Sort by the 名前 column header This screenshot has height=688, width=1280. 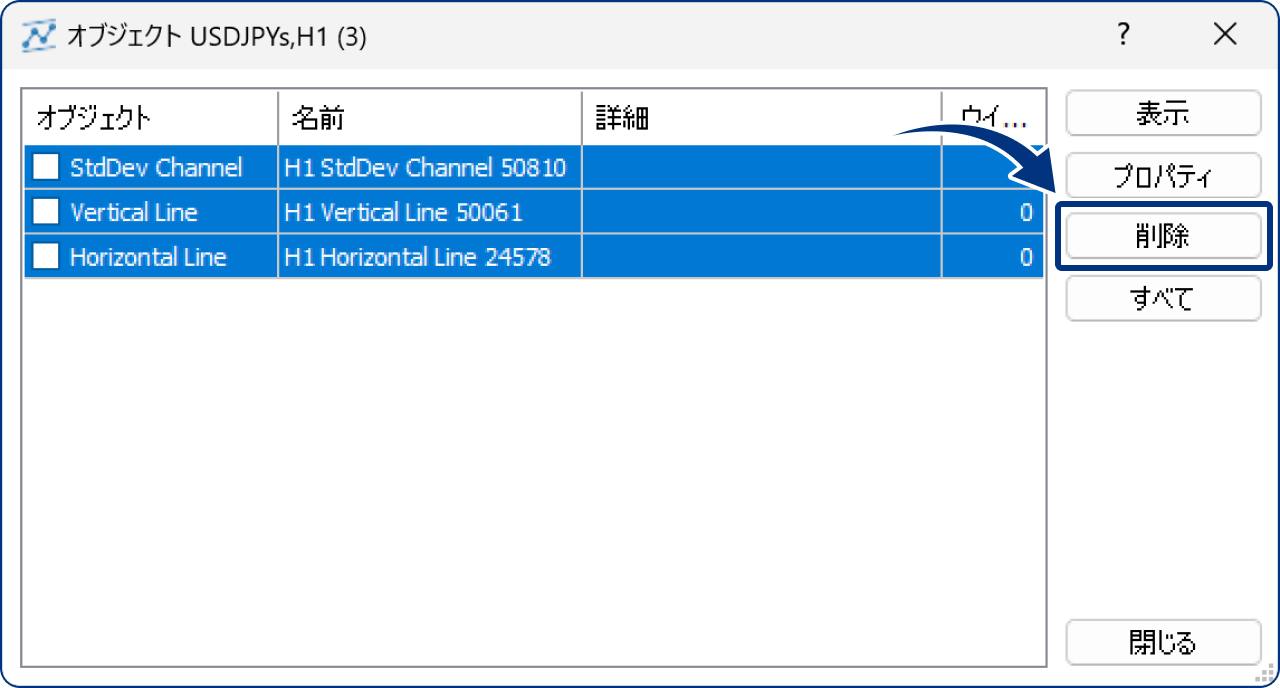click(430, 118)
